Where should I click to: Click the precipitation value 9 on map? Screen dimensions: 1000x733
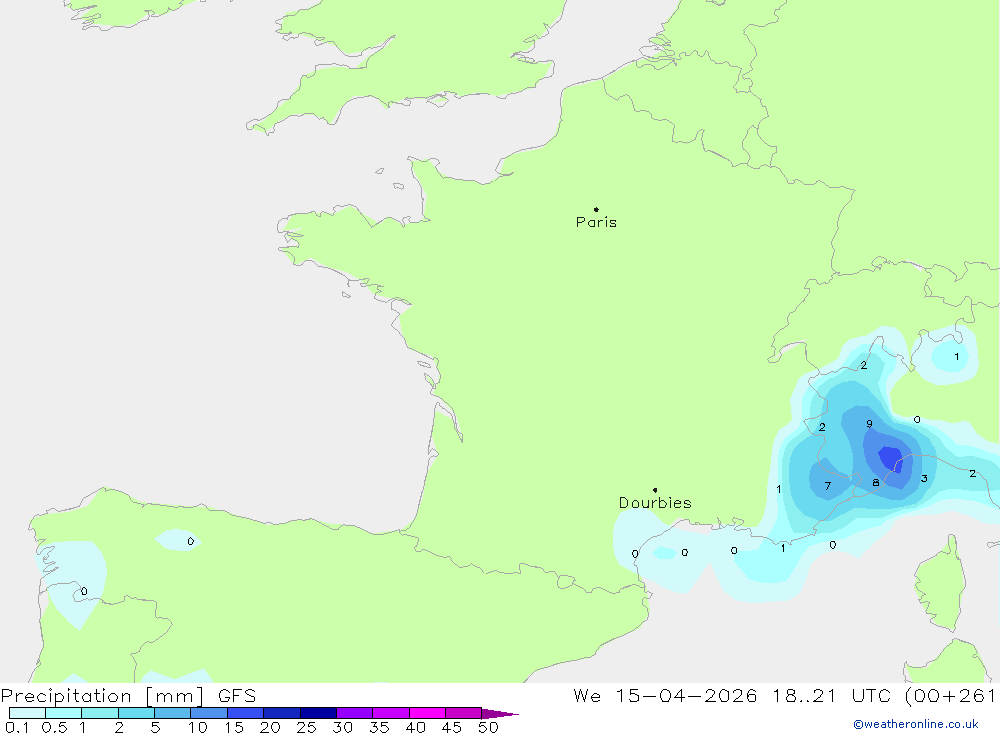point(869,424)
